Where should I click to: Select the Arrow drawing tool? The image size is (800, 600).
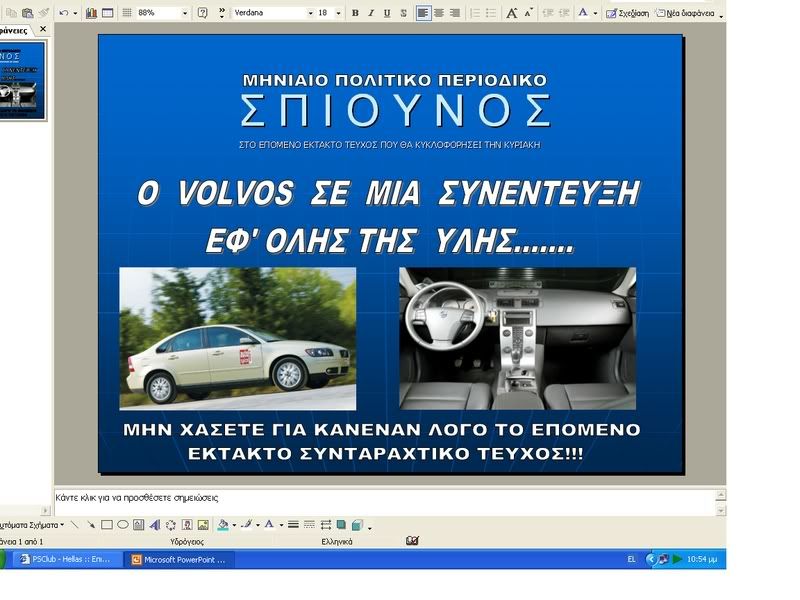(91, 524)
